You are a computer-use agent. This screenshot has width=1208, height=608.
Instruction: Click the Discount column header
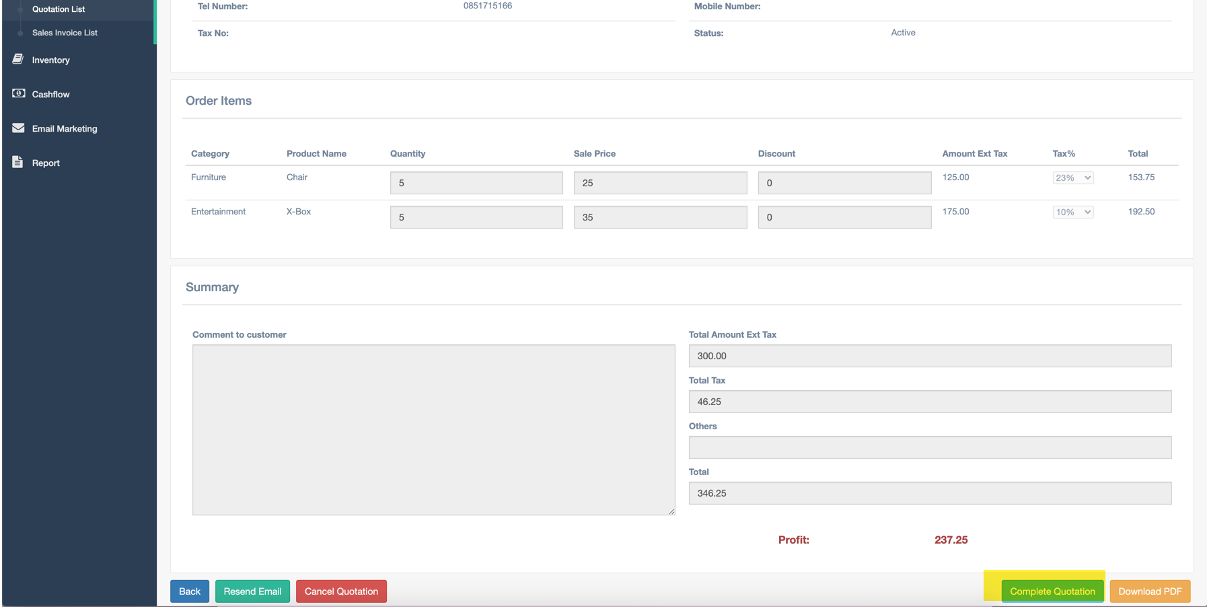click(x=777, y=154)
